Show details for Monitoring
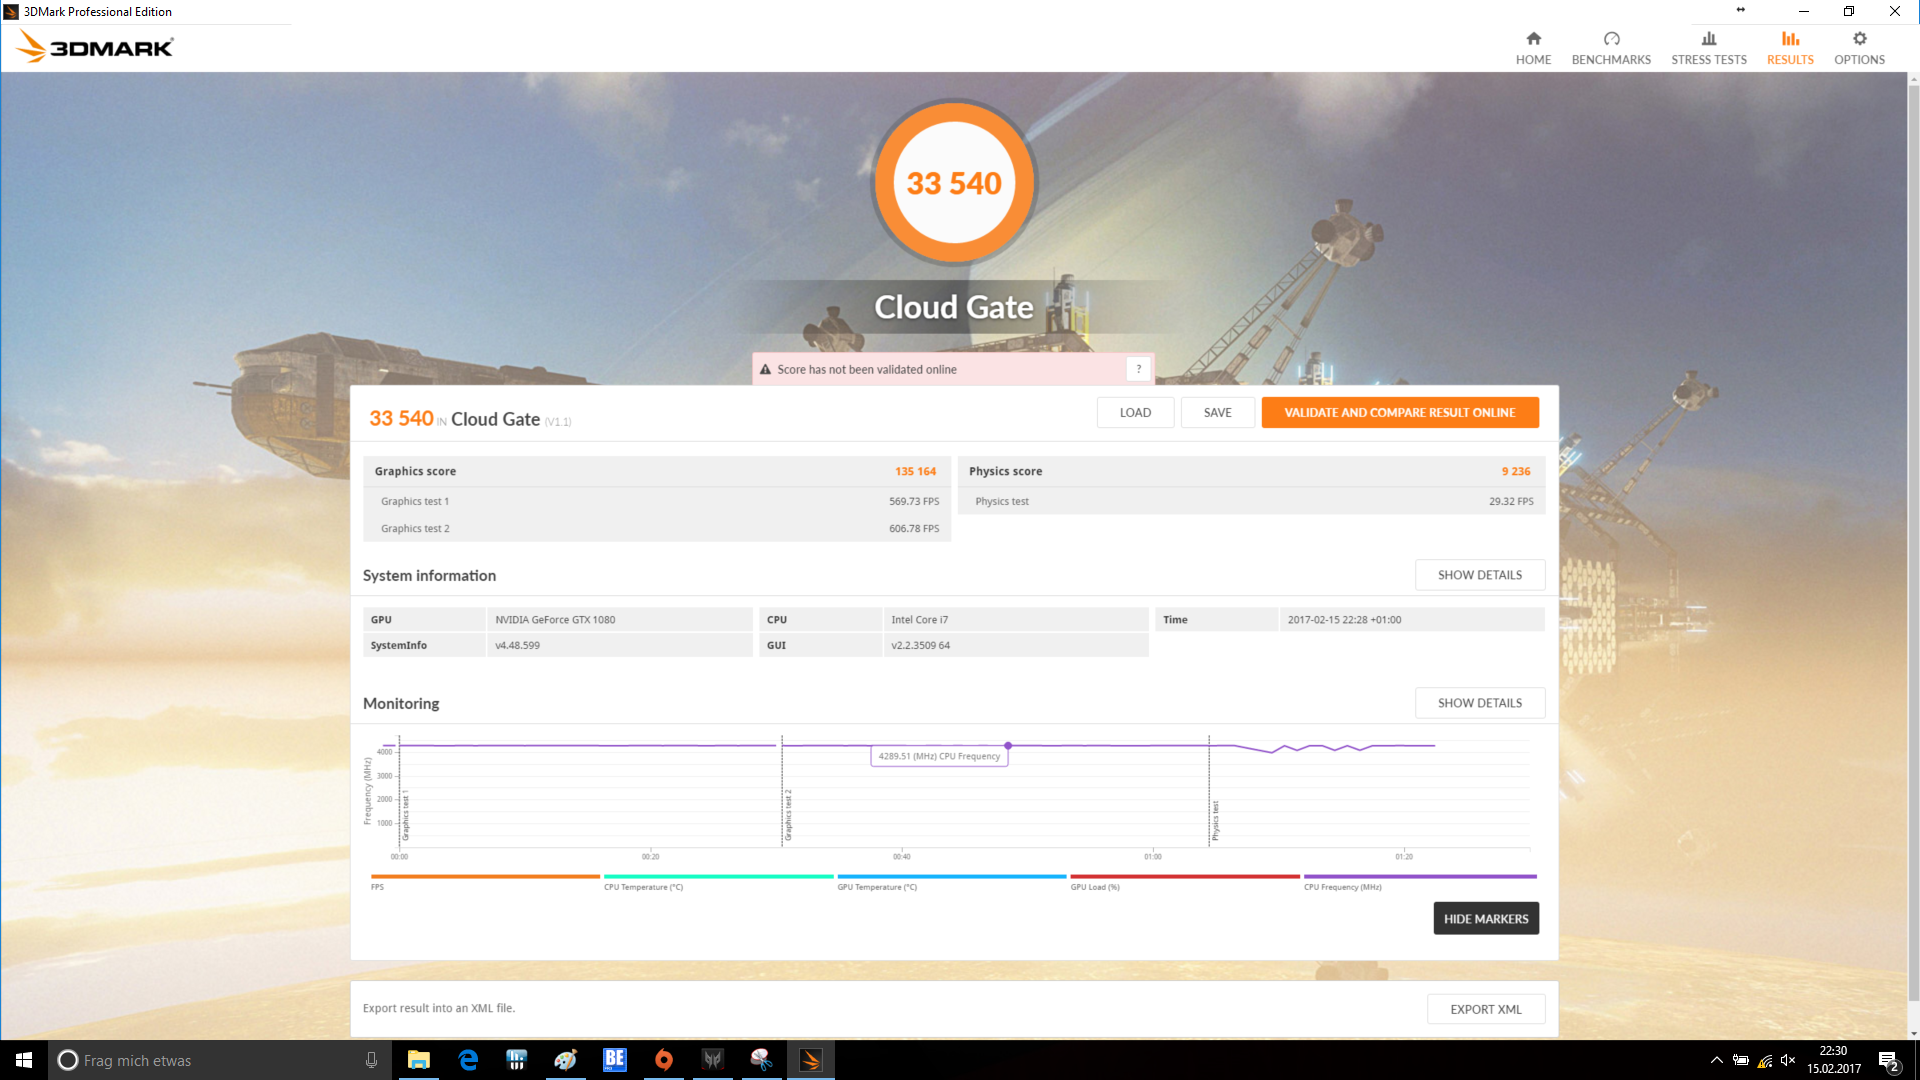Image resolution: width=1920 pixels, height=1080 pixels. pyautogui.click(x=1480, y=703)
